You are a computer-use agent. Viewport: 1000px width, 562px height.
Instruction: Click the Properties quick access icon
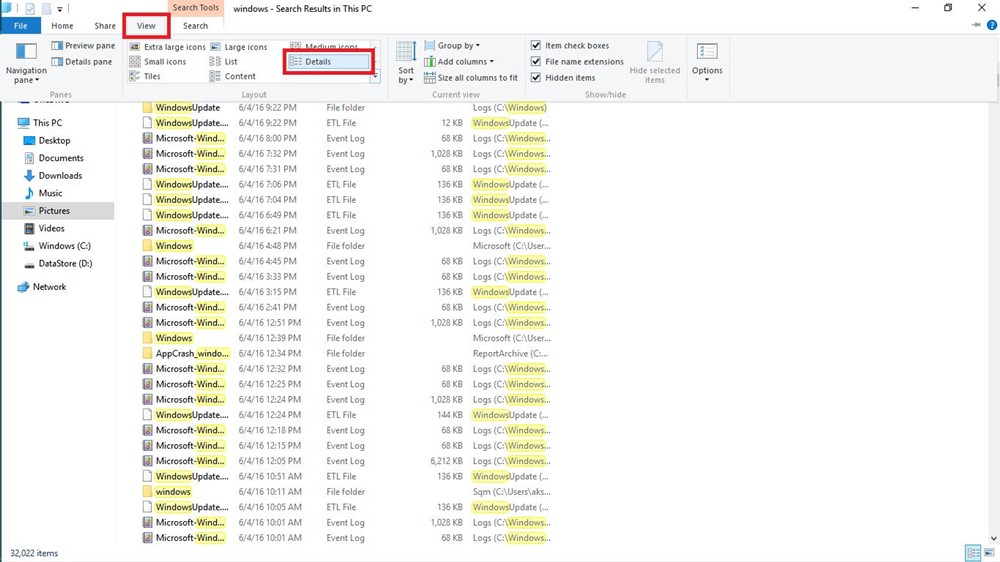coord(30,9)
